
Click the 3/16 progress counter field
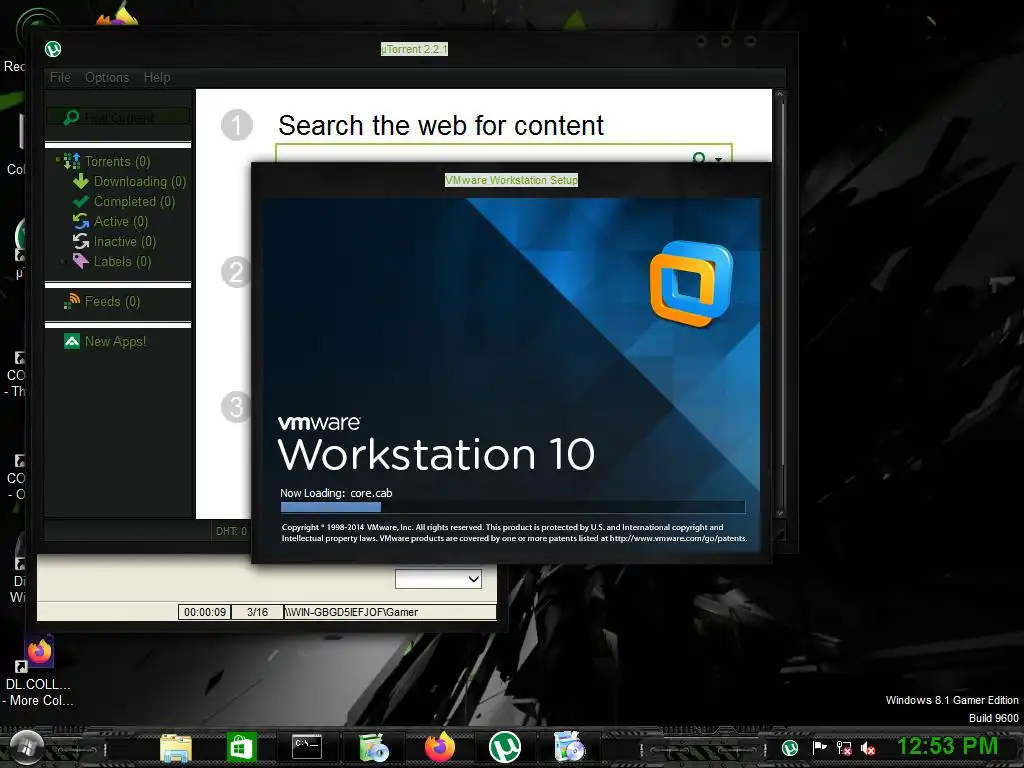click(257, 612)
